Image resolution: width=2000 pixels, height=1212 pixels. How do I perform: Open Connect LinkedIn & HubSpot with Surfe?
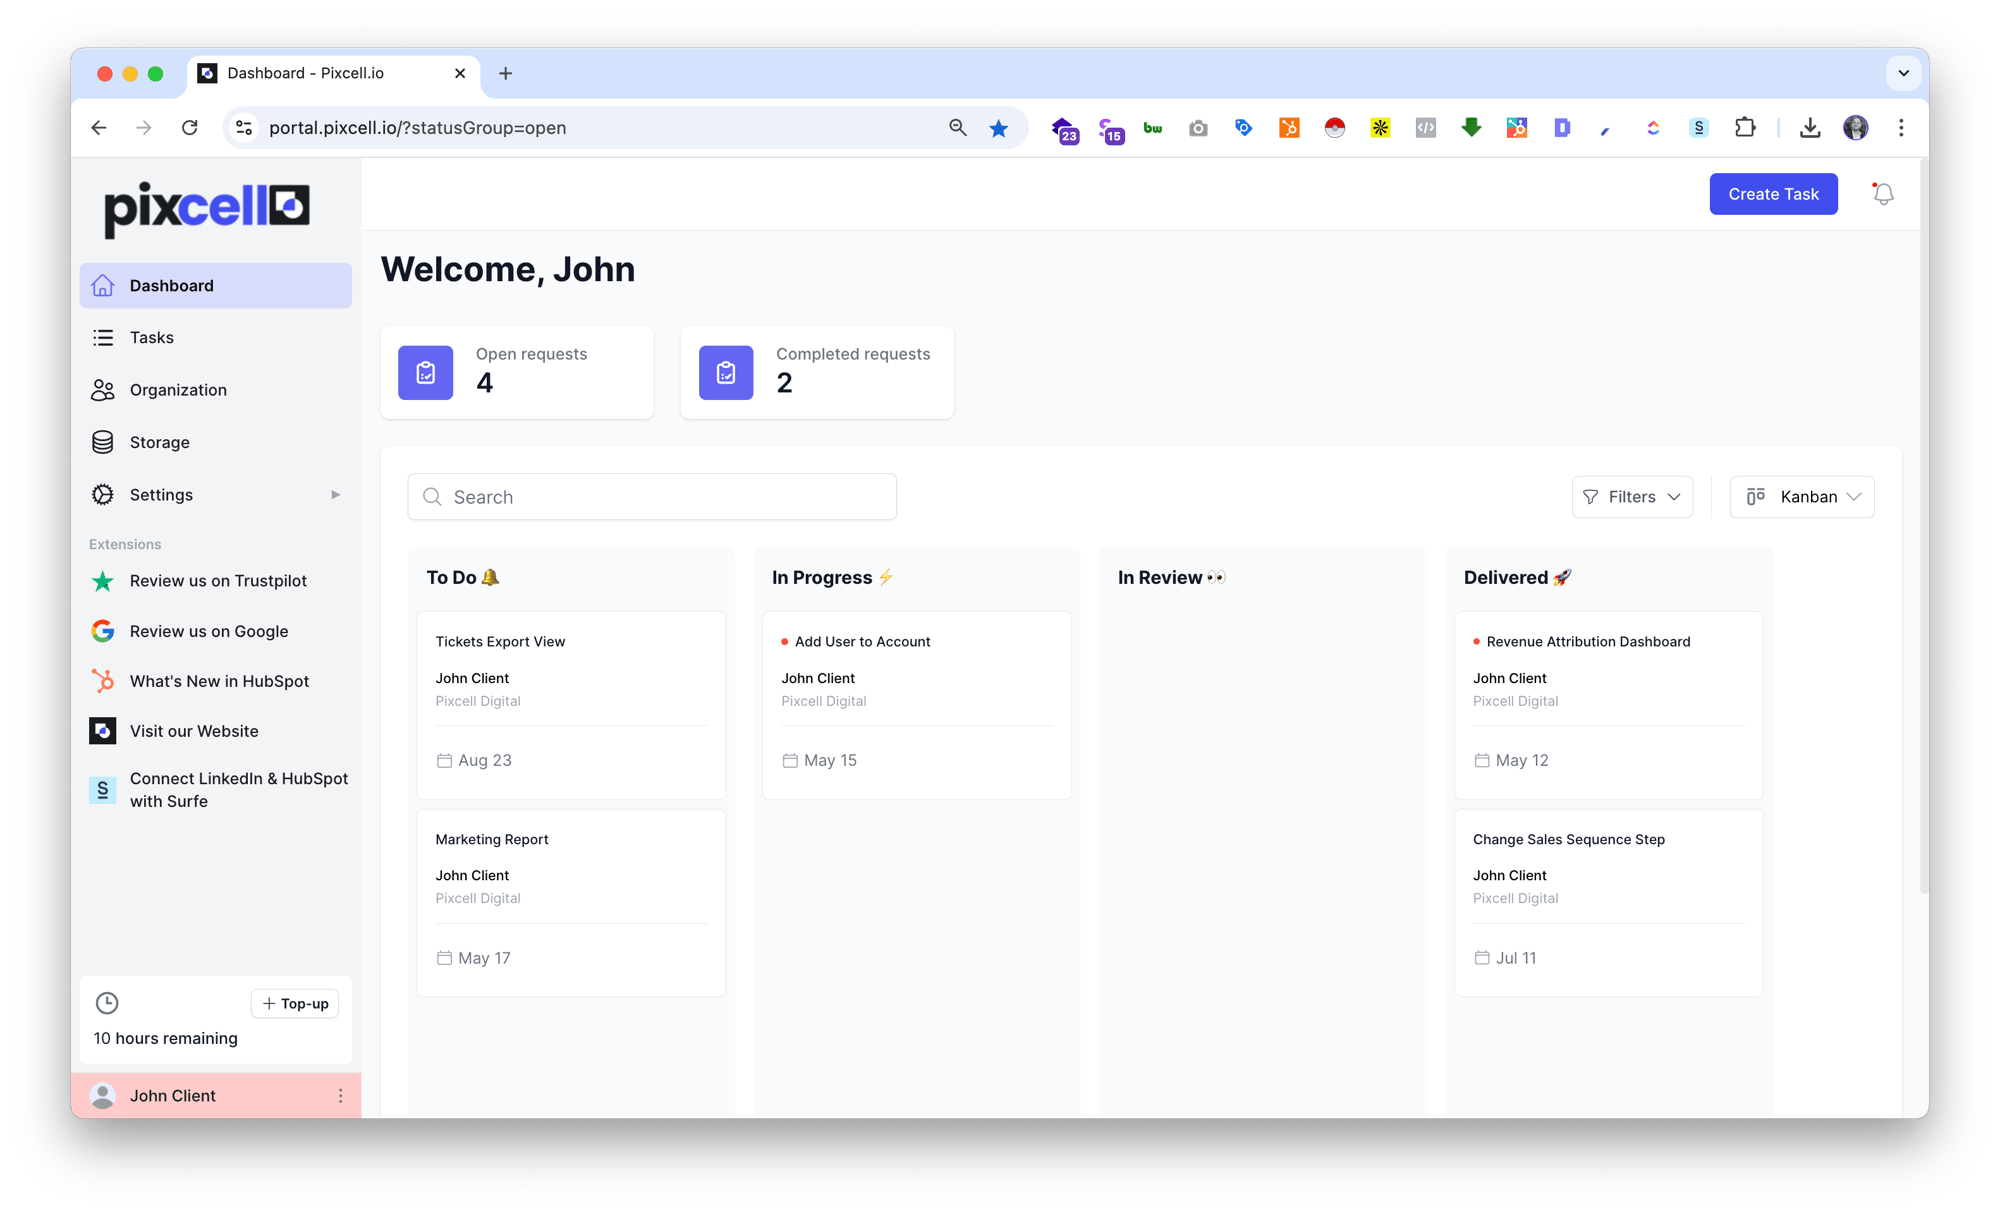click(239, 790)
